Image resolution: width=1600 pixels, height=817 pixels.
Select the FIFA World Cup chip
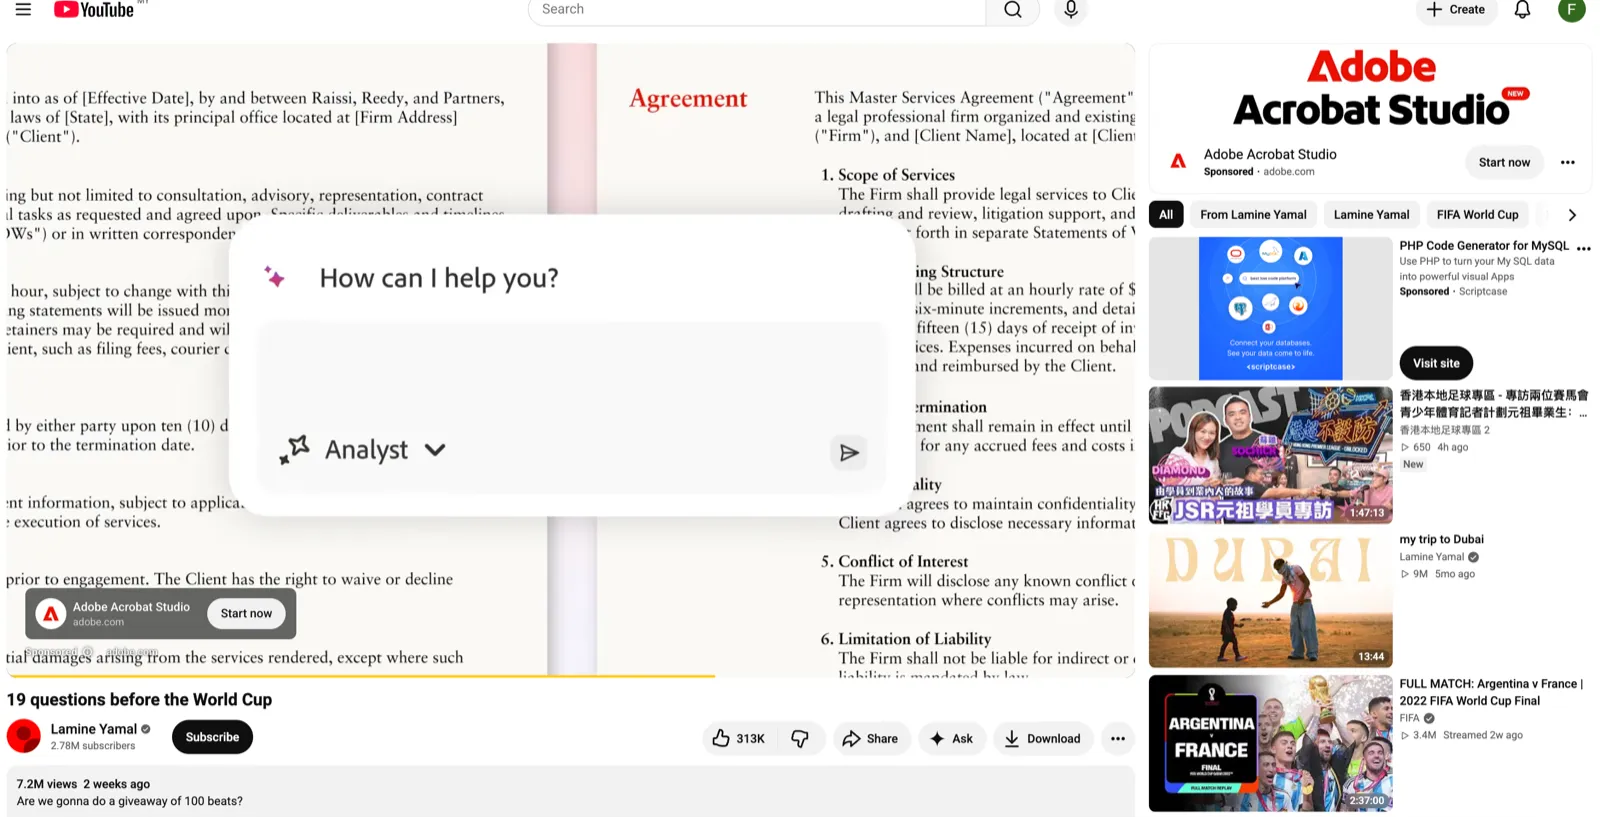point(1477,214)
